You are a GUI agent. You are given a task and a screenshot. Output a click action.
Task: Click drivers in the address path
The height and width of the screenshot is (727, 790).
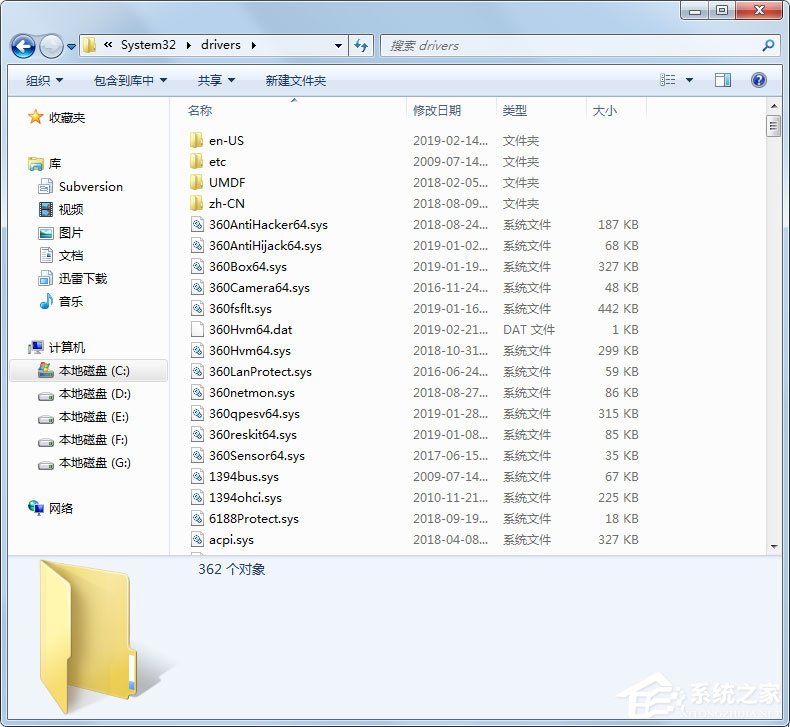221,45
